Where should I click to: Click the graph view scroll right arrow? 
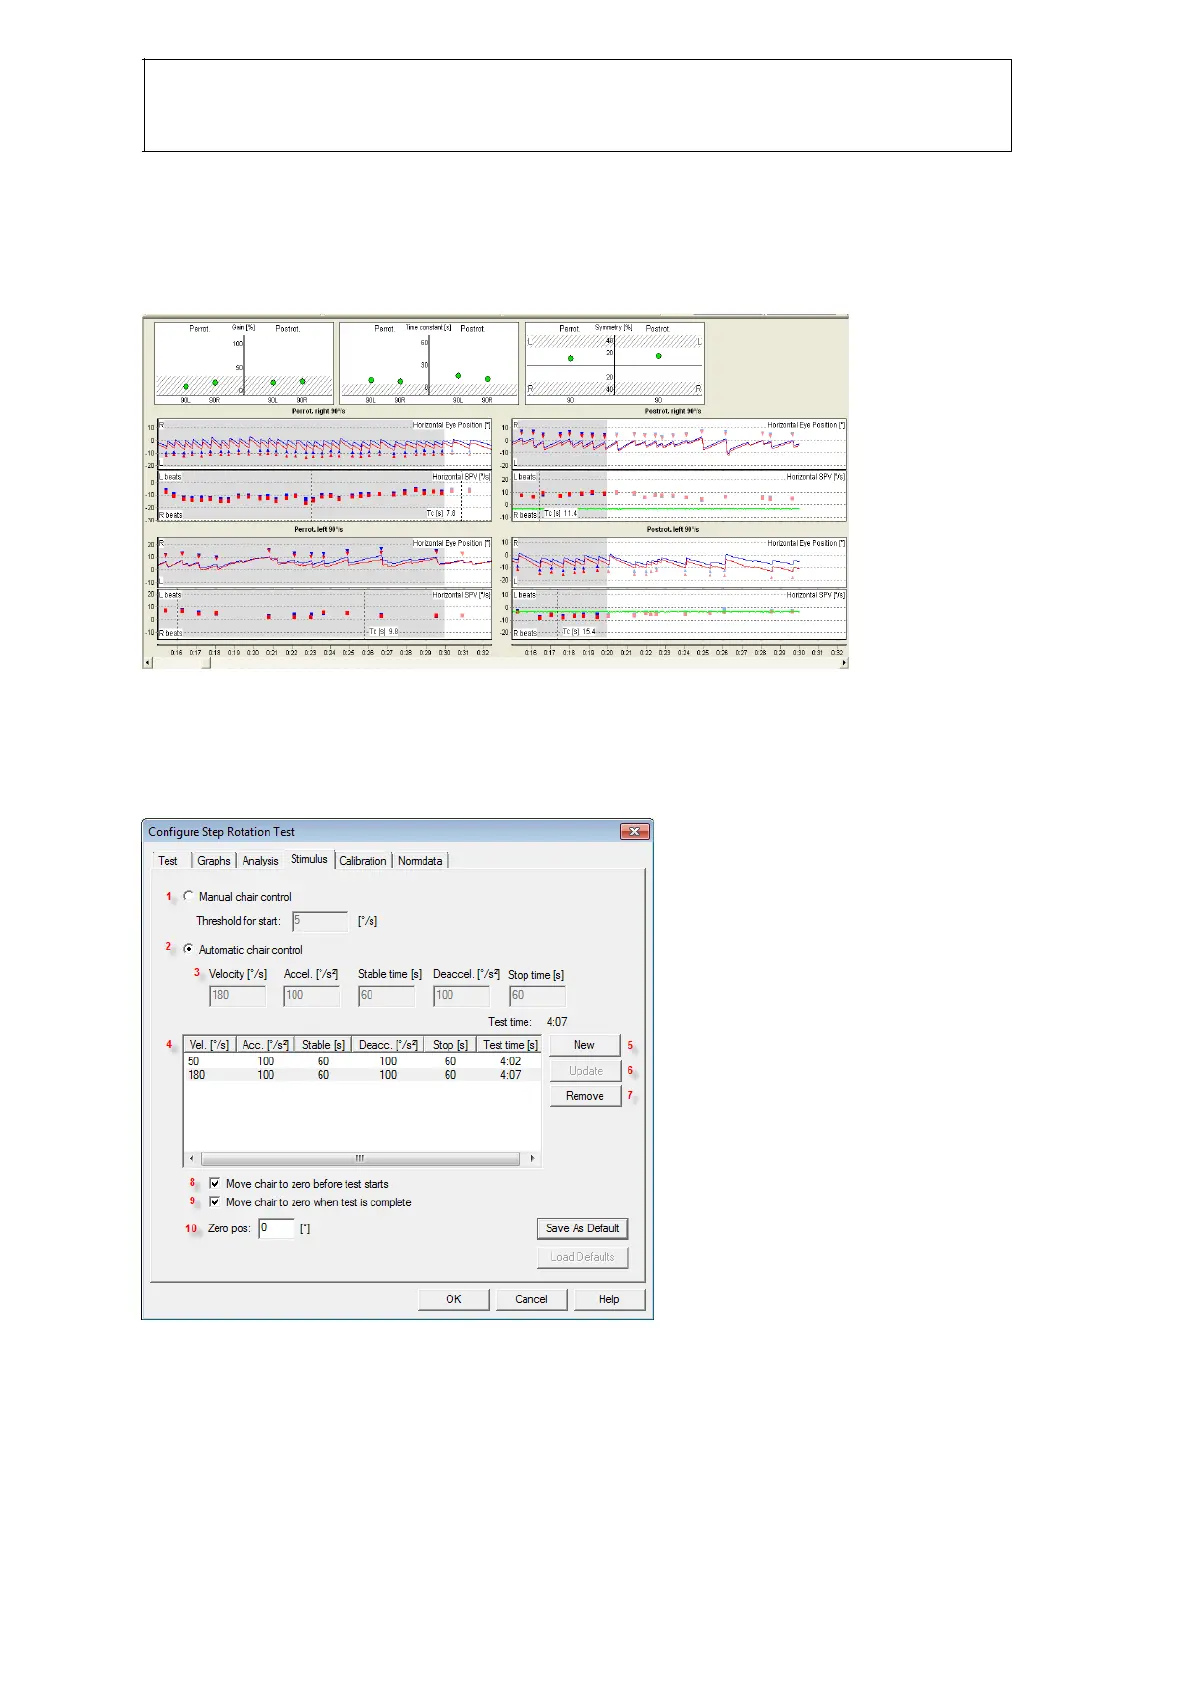(843, 663)
